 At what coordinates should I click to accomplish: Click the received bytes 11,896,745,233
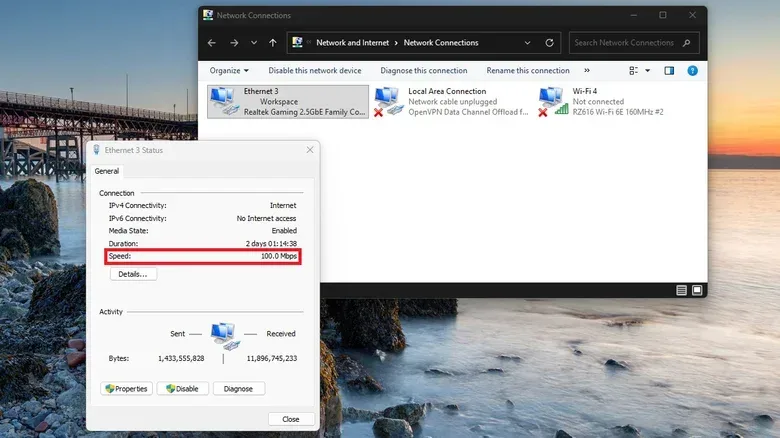point(272,358)
